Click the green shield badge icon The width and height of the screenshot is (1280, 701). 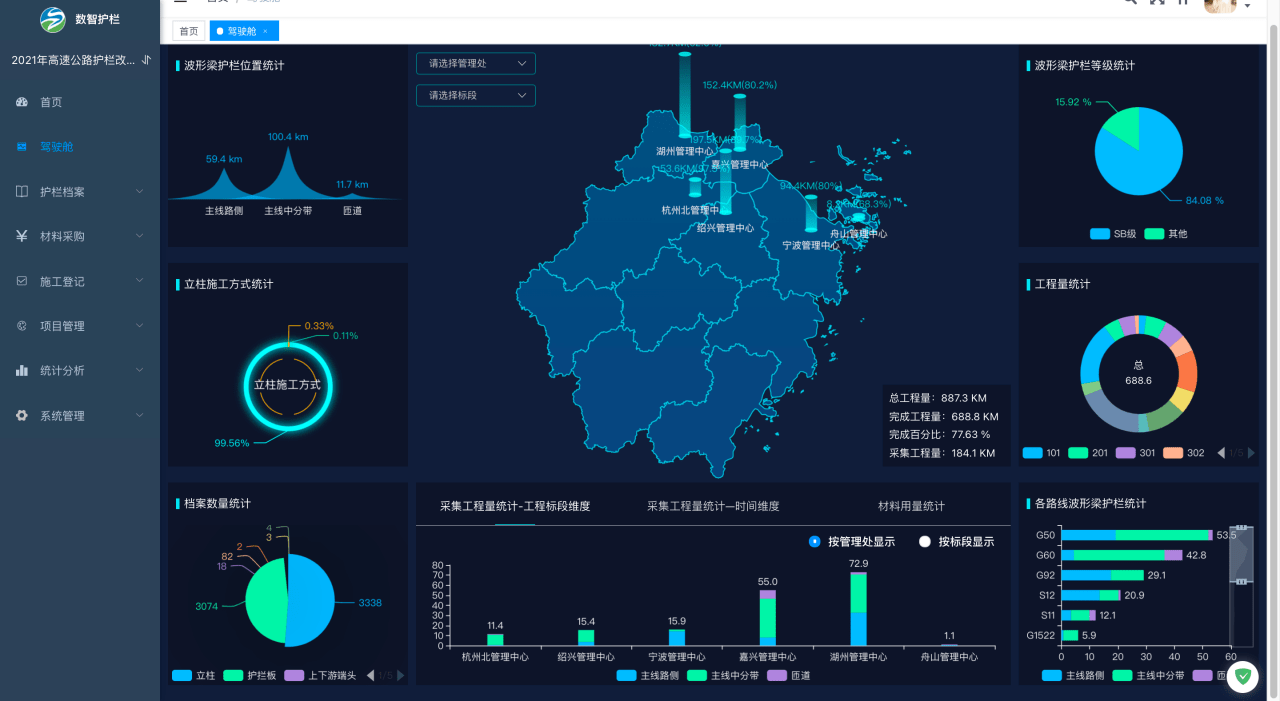1242,677
